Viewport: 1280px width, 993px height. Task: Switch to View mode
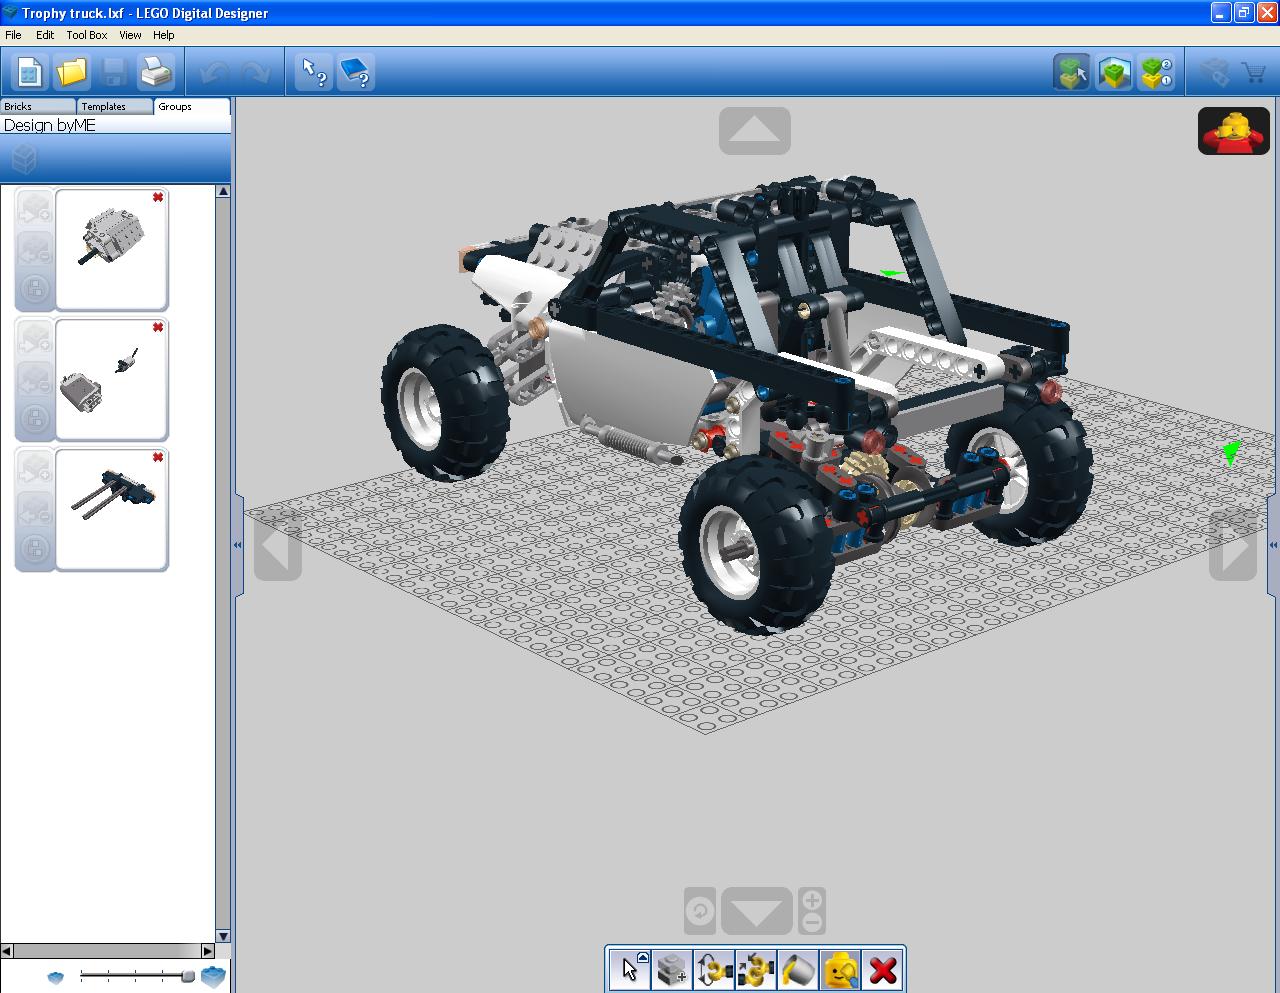(1114, 72)
